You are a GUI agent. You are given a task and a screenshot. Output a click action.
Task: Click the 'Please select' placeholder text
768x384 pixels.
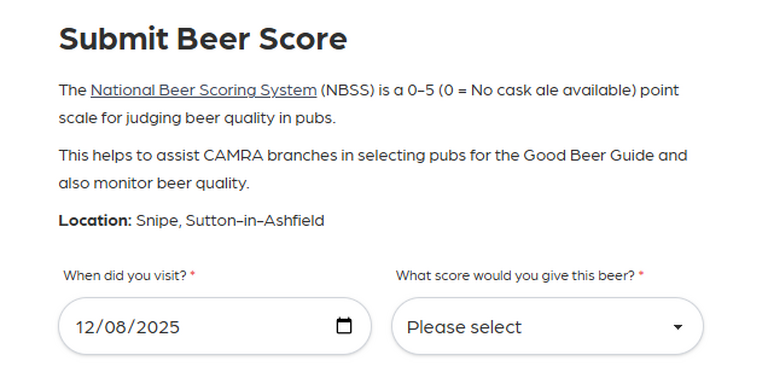pyautogui.click(x=464, y=327)
